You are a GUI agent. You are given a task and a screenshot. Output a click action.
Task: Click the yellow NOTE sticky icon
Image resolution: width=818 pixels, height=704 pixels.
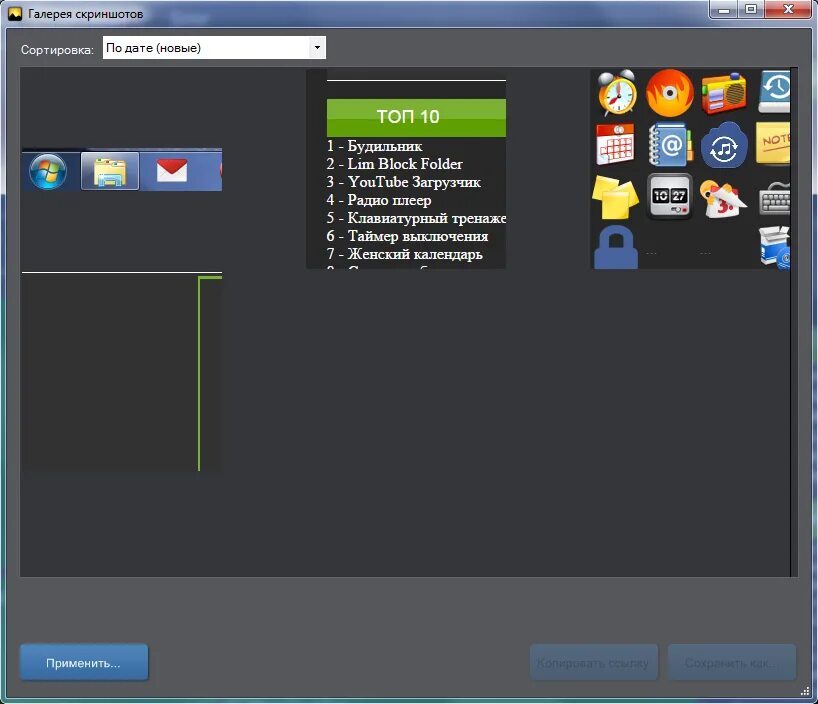(773, 144)
